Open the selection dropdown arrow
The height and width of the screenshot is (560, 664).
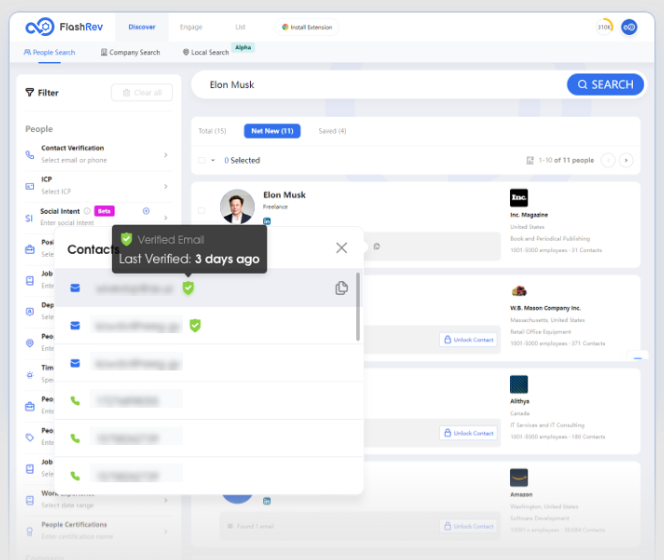(x=213, y=160)
